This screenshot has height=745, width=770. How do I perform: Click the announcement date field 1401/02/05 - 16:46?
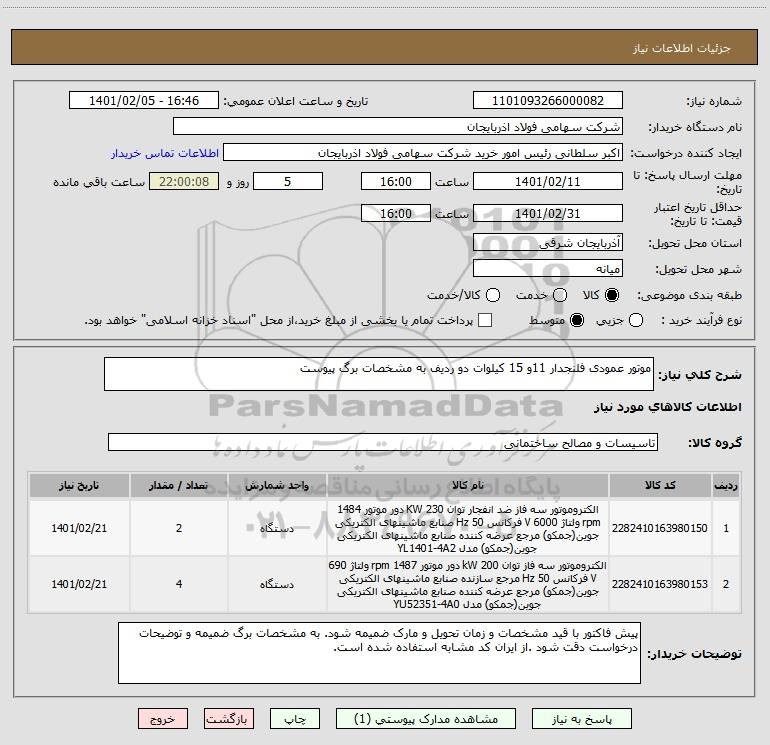coord(144,101)
